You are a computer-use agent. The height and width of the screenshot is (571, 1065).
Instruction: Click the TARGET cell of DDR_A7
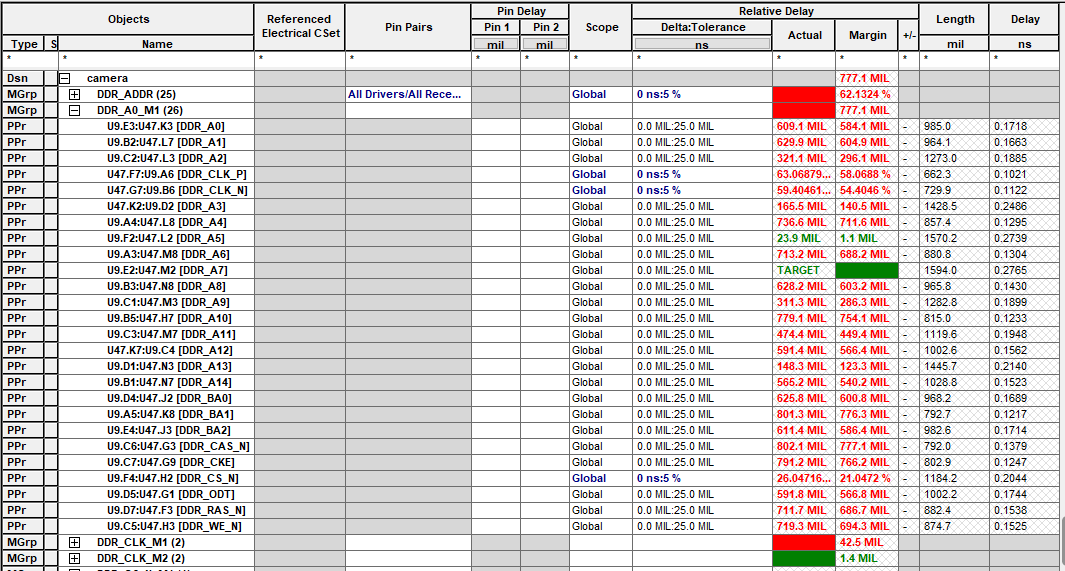pyautogui.click(x=804, y=270)
